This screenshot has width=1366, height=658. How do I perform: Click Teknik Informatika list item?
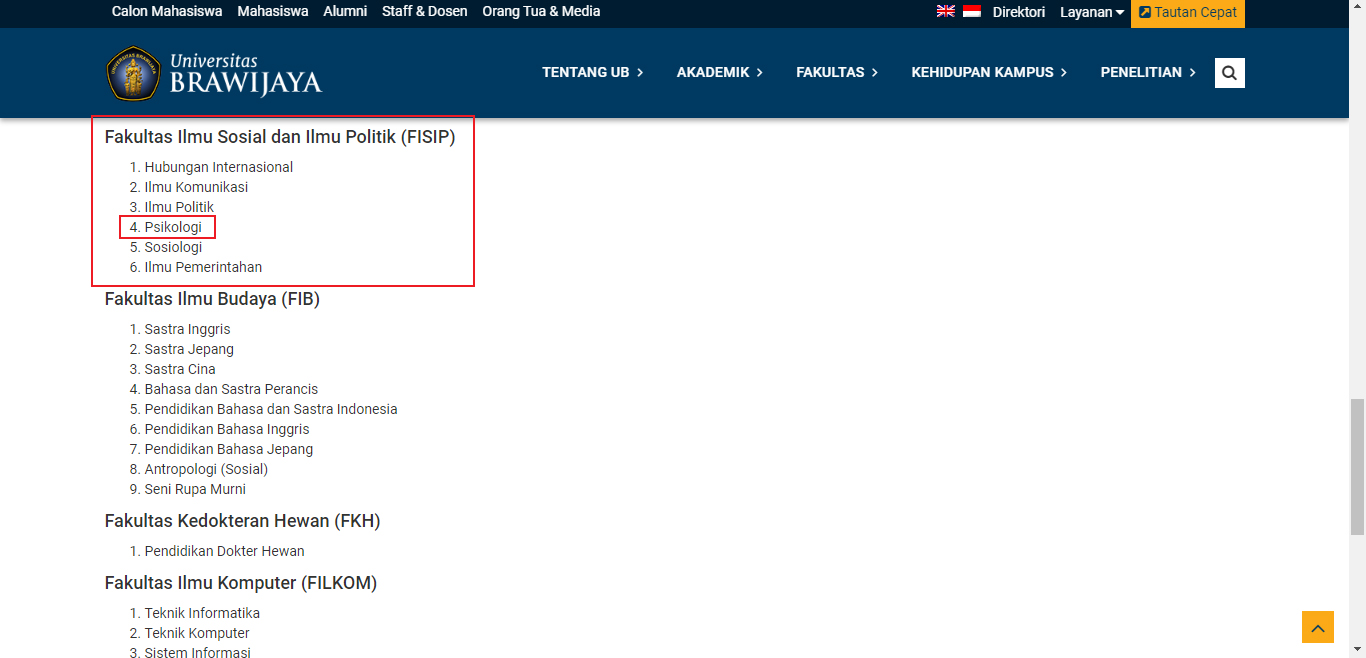coord(202,613)
